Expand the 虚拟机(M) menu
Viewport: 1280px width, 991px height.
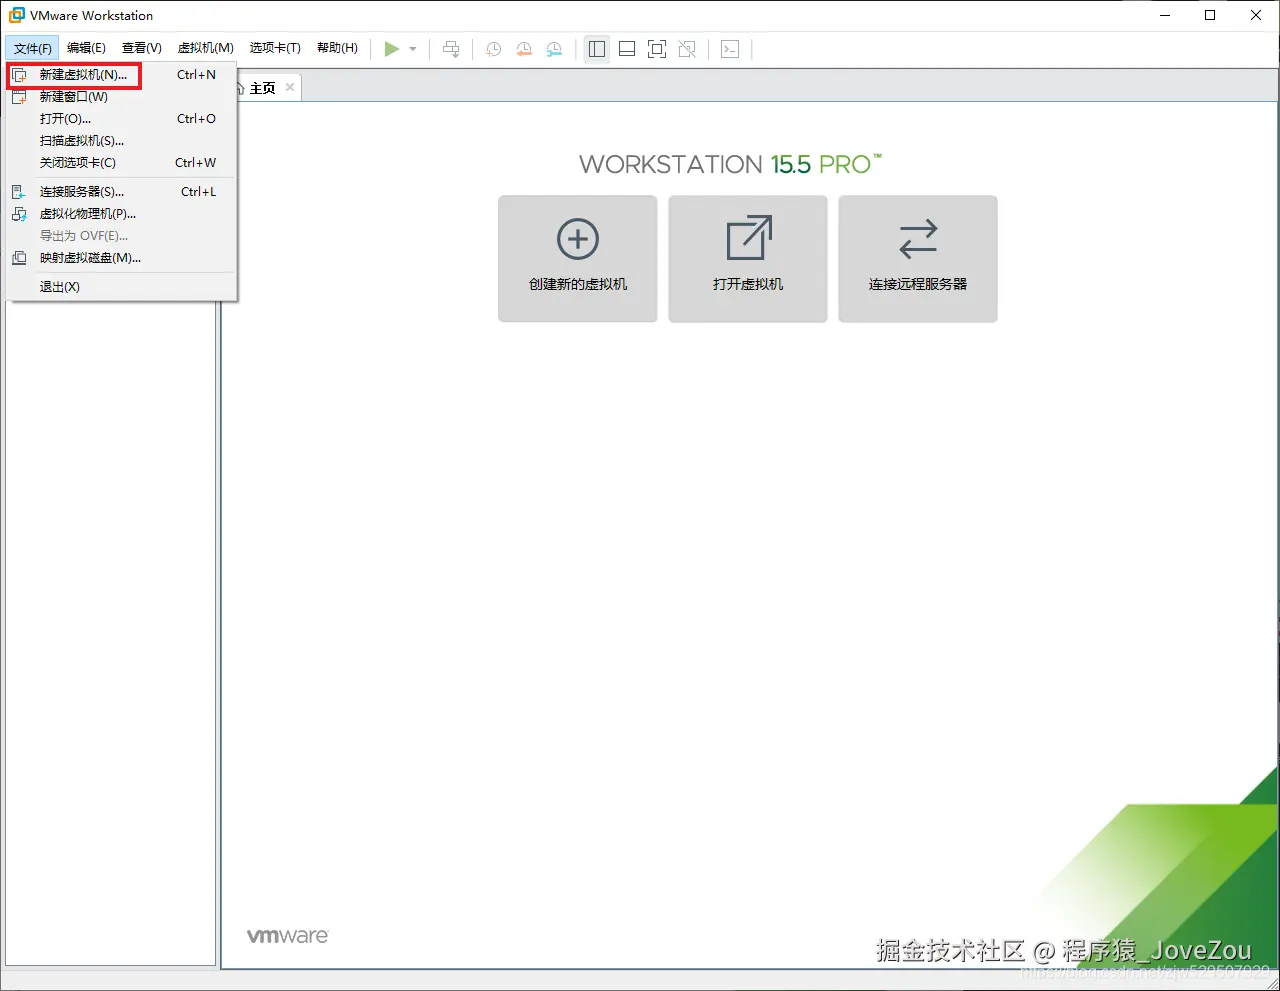click(205, 46)
